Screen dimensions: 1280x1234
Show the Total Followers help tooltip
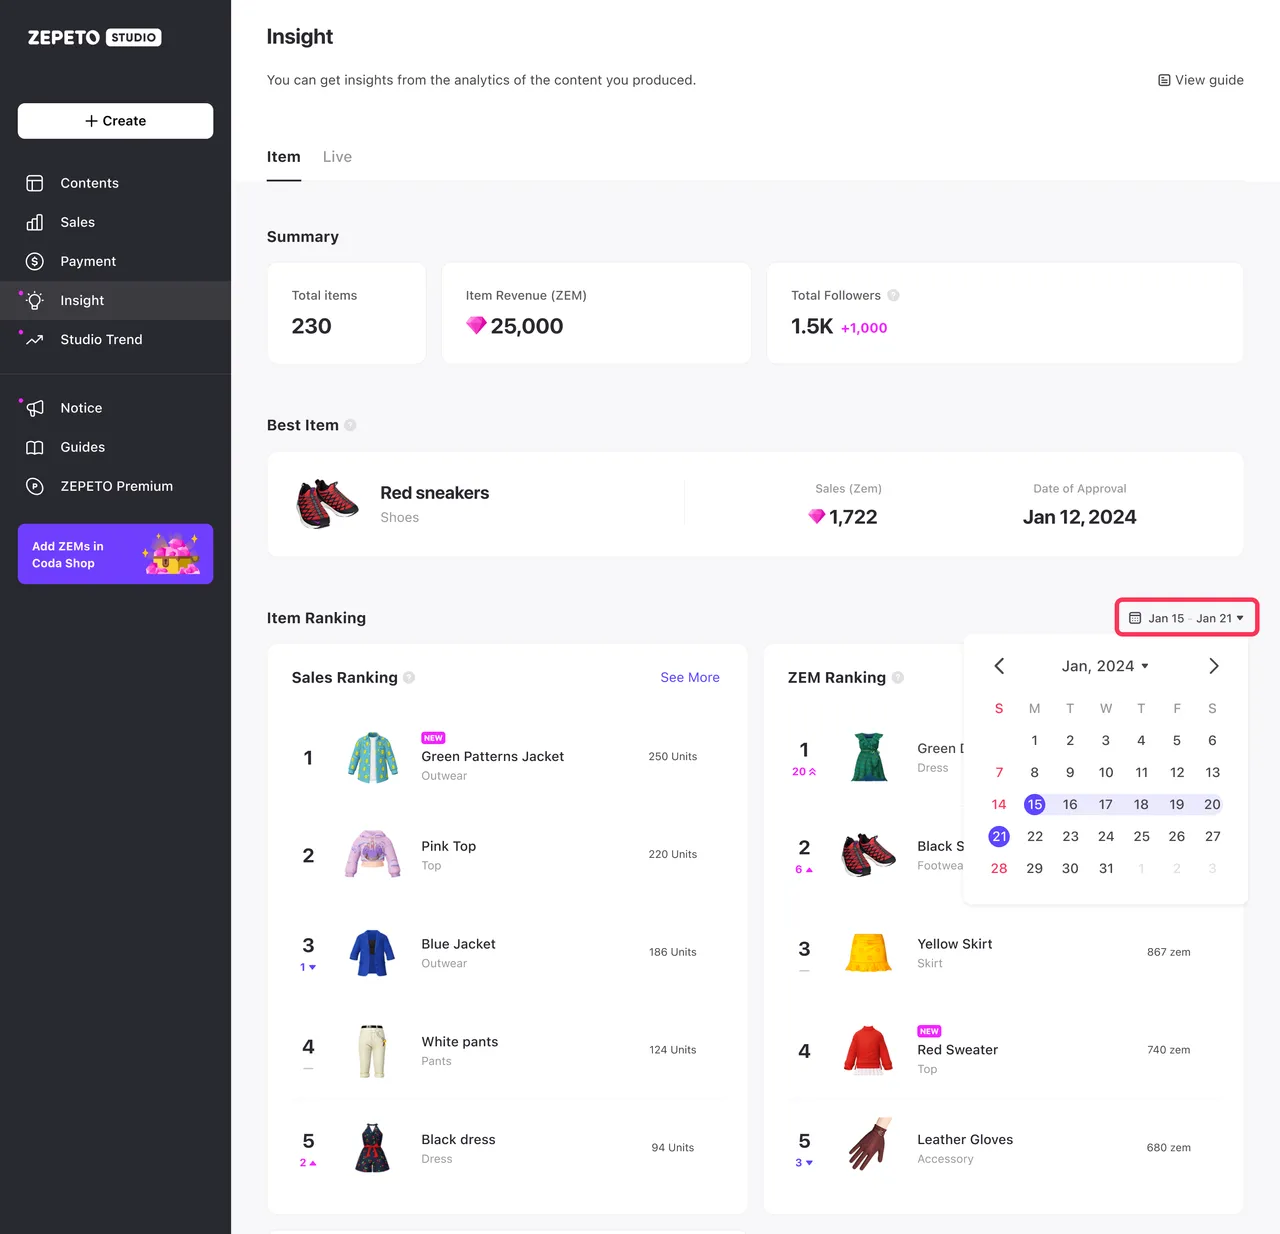coord(891,295)
